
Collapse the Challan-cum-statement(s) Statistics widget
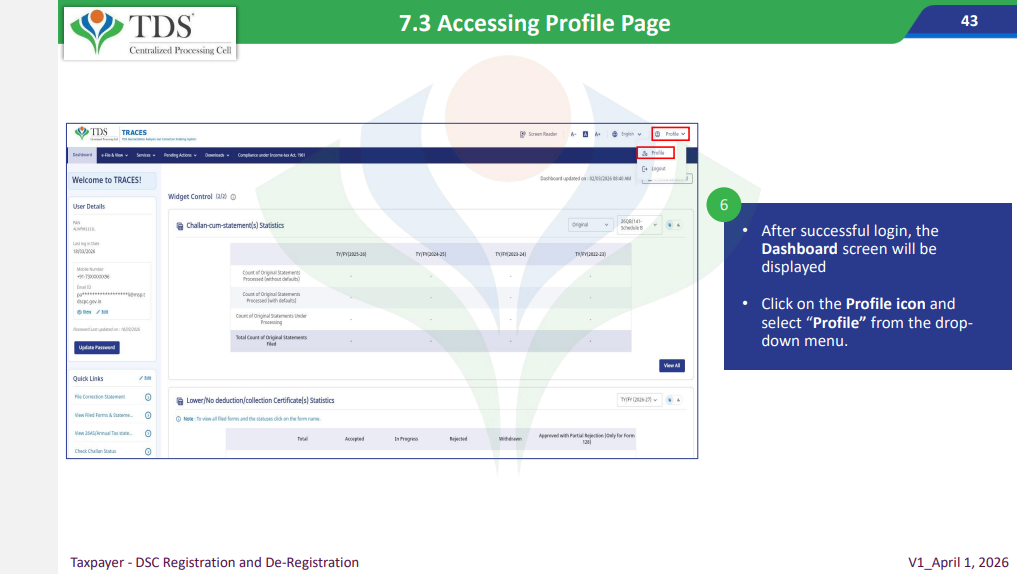[678, 225]
